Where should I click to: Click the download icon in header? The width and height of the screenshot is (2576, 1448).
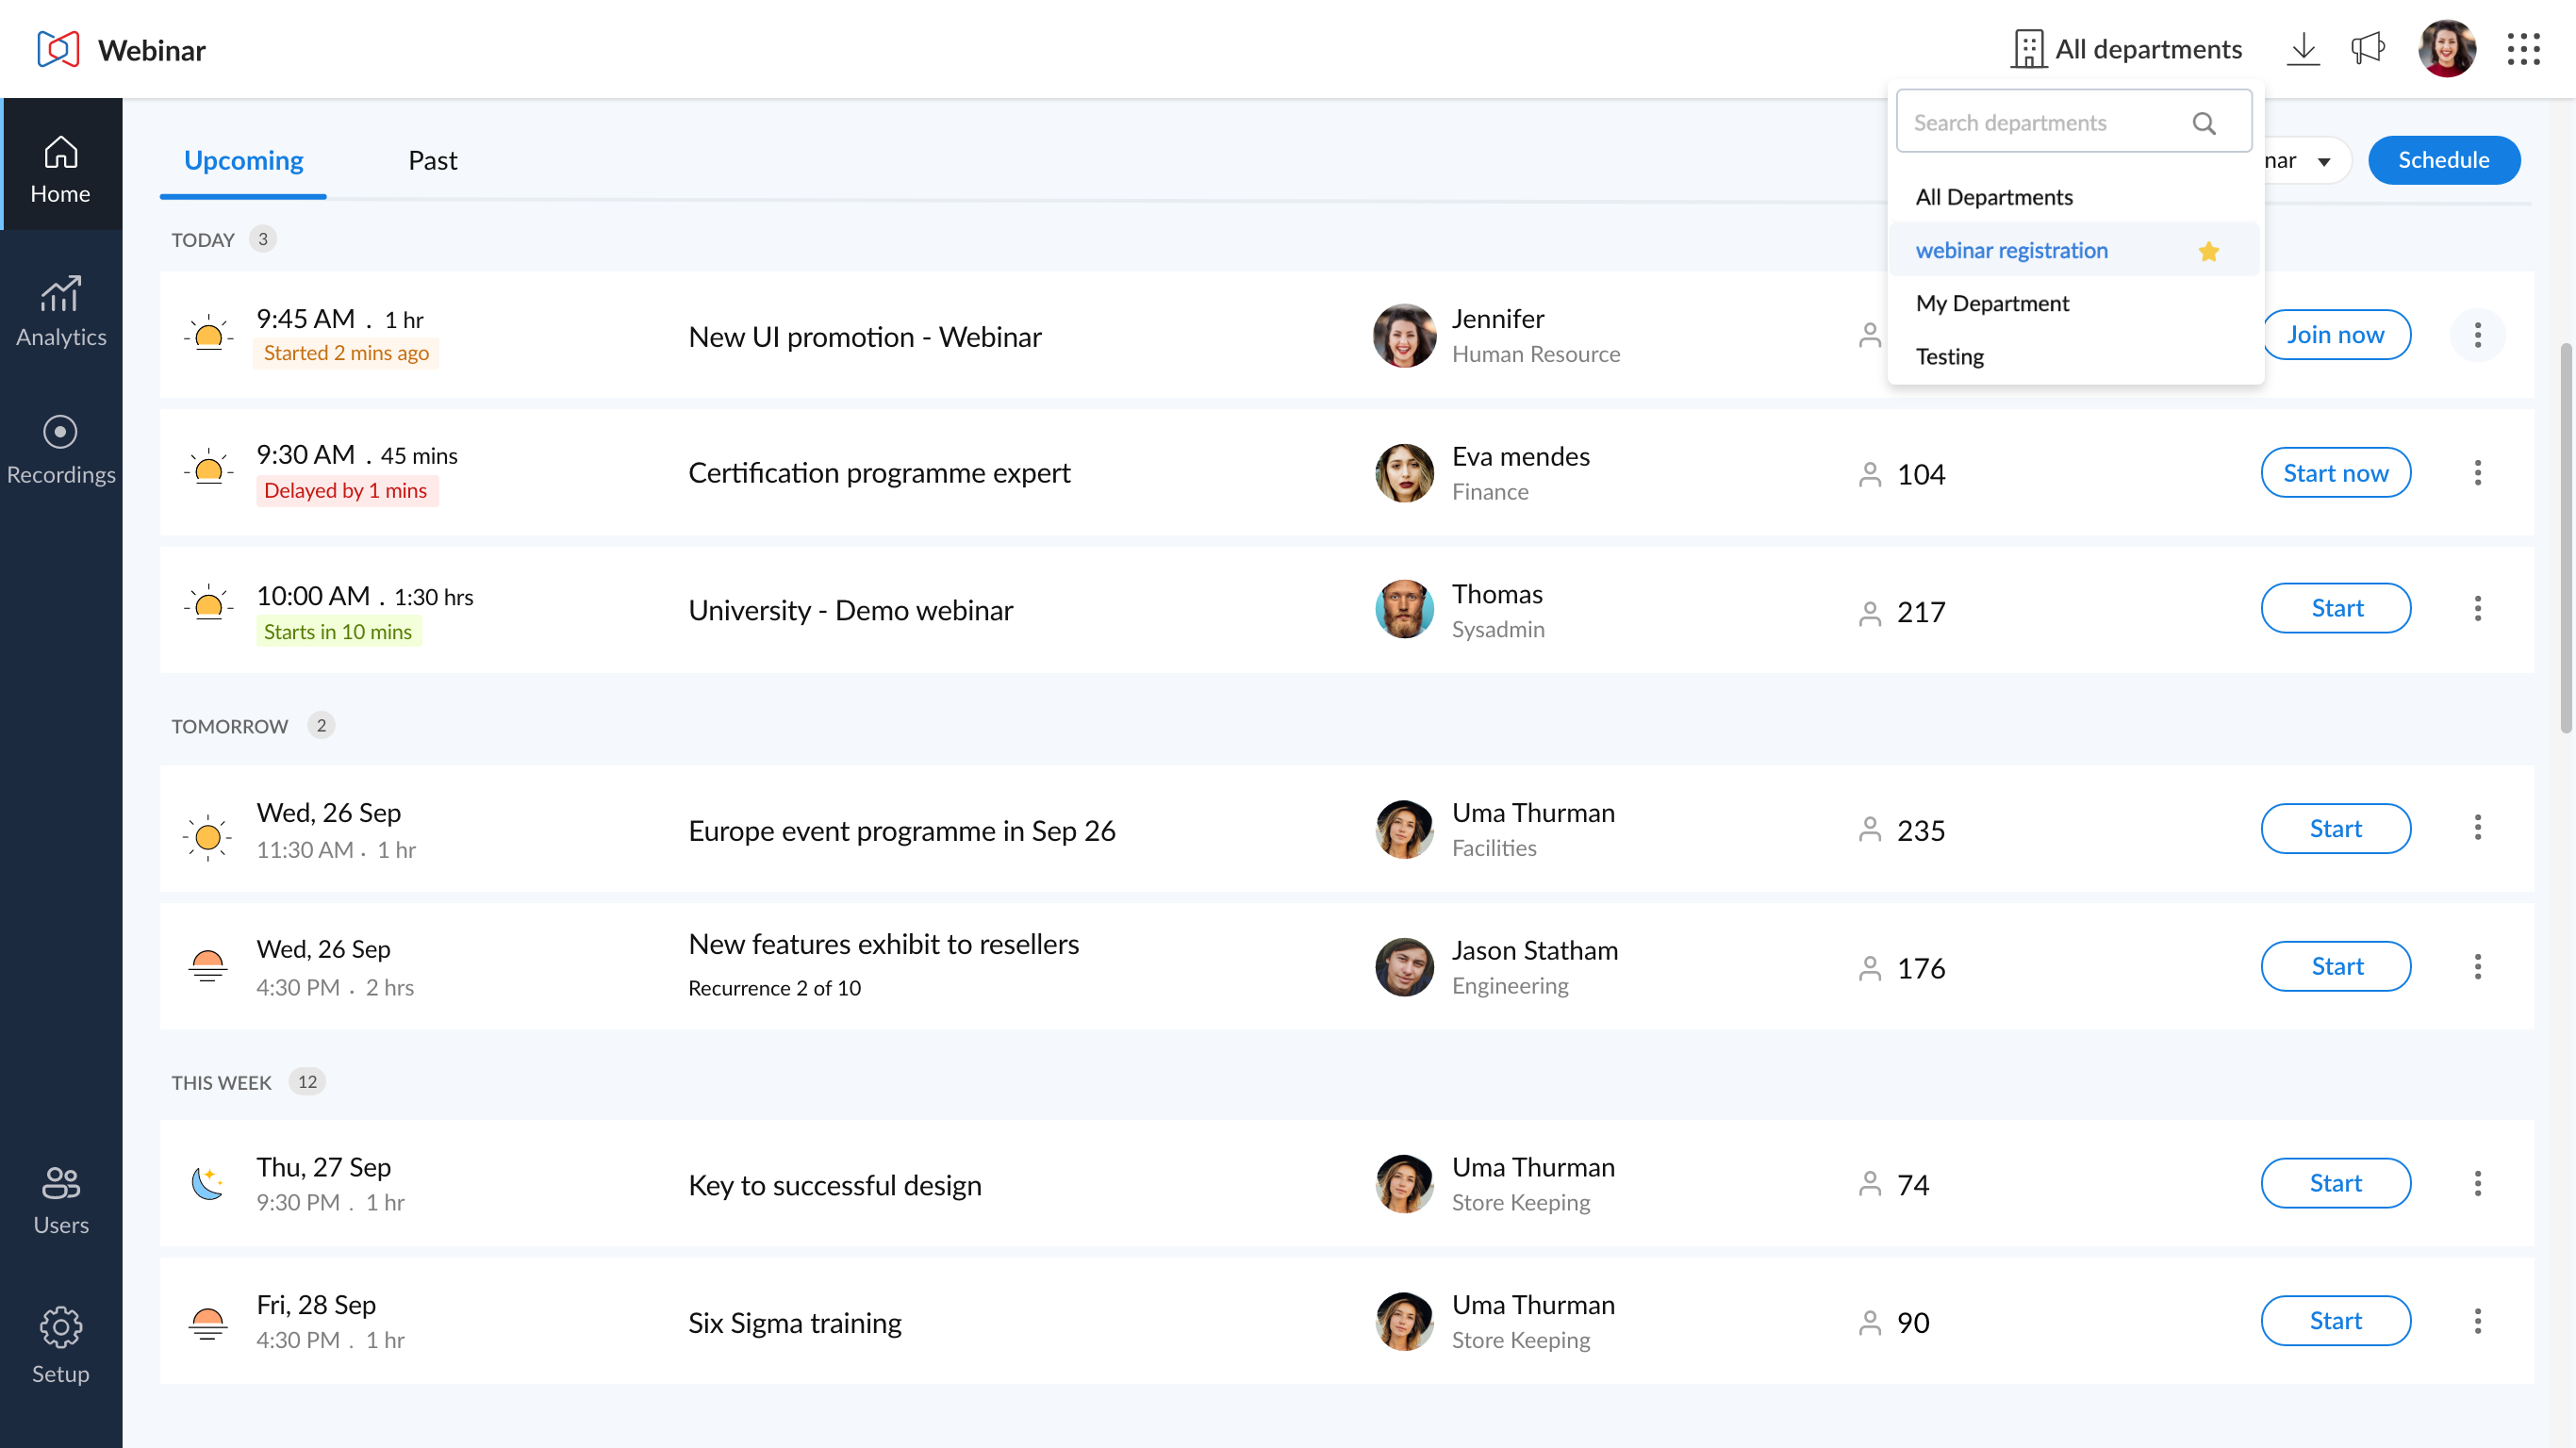2303,49
